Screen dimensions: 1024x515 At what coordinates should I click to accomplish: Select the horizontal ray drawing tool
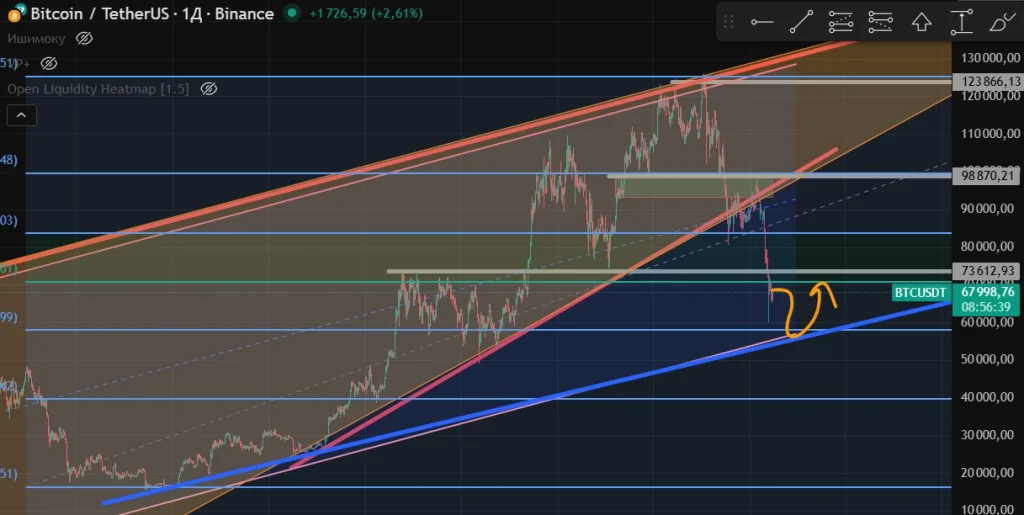tap(761, 22)
